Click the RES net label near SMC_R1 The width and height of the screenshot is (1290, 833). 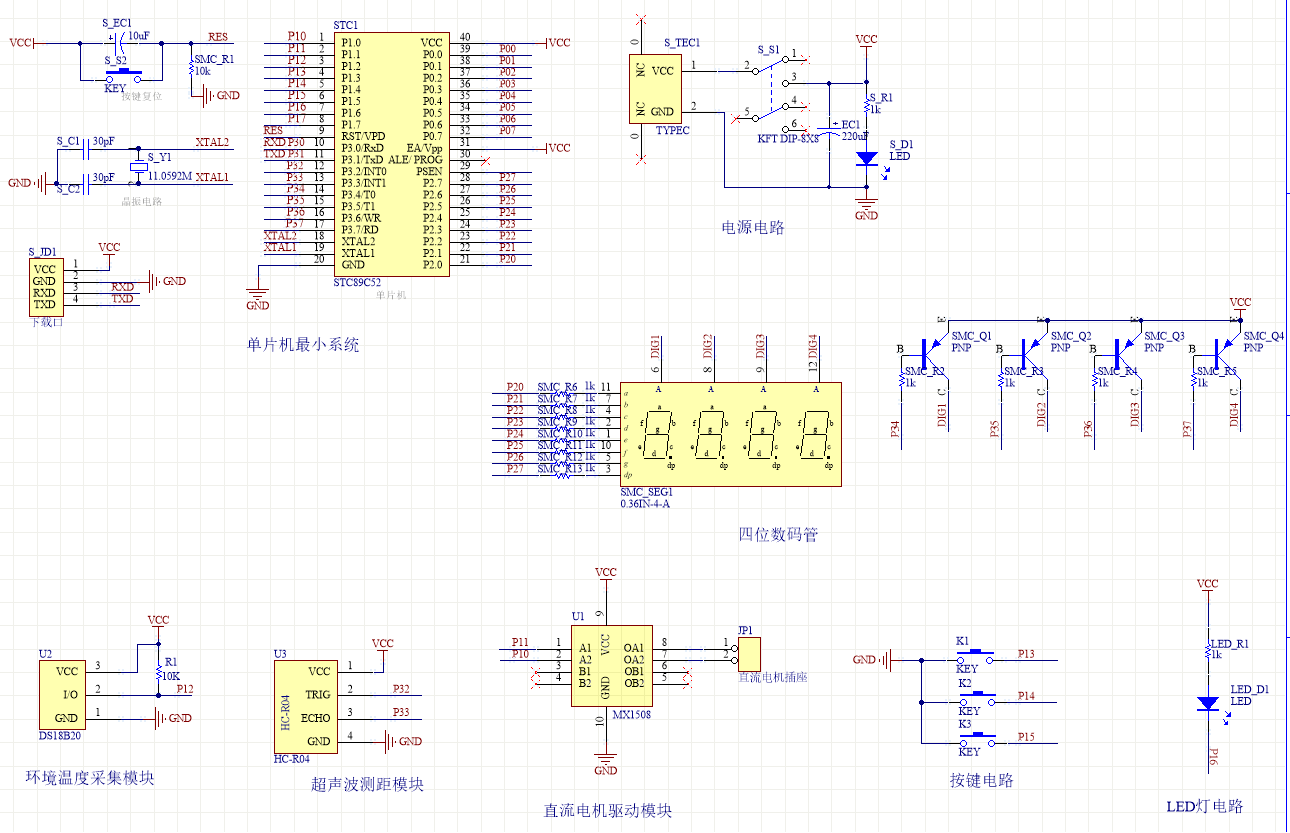tap(218, 37)
